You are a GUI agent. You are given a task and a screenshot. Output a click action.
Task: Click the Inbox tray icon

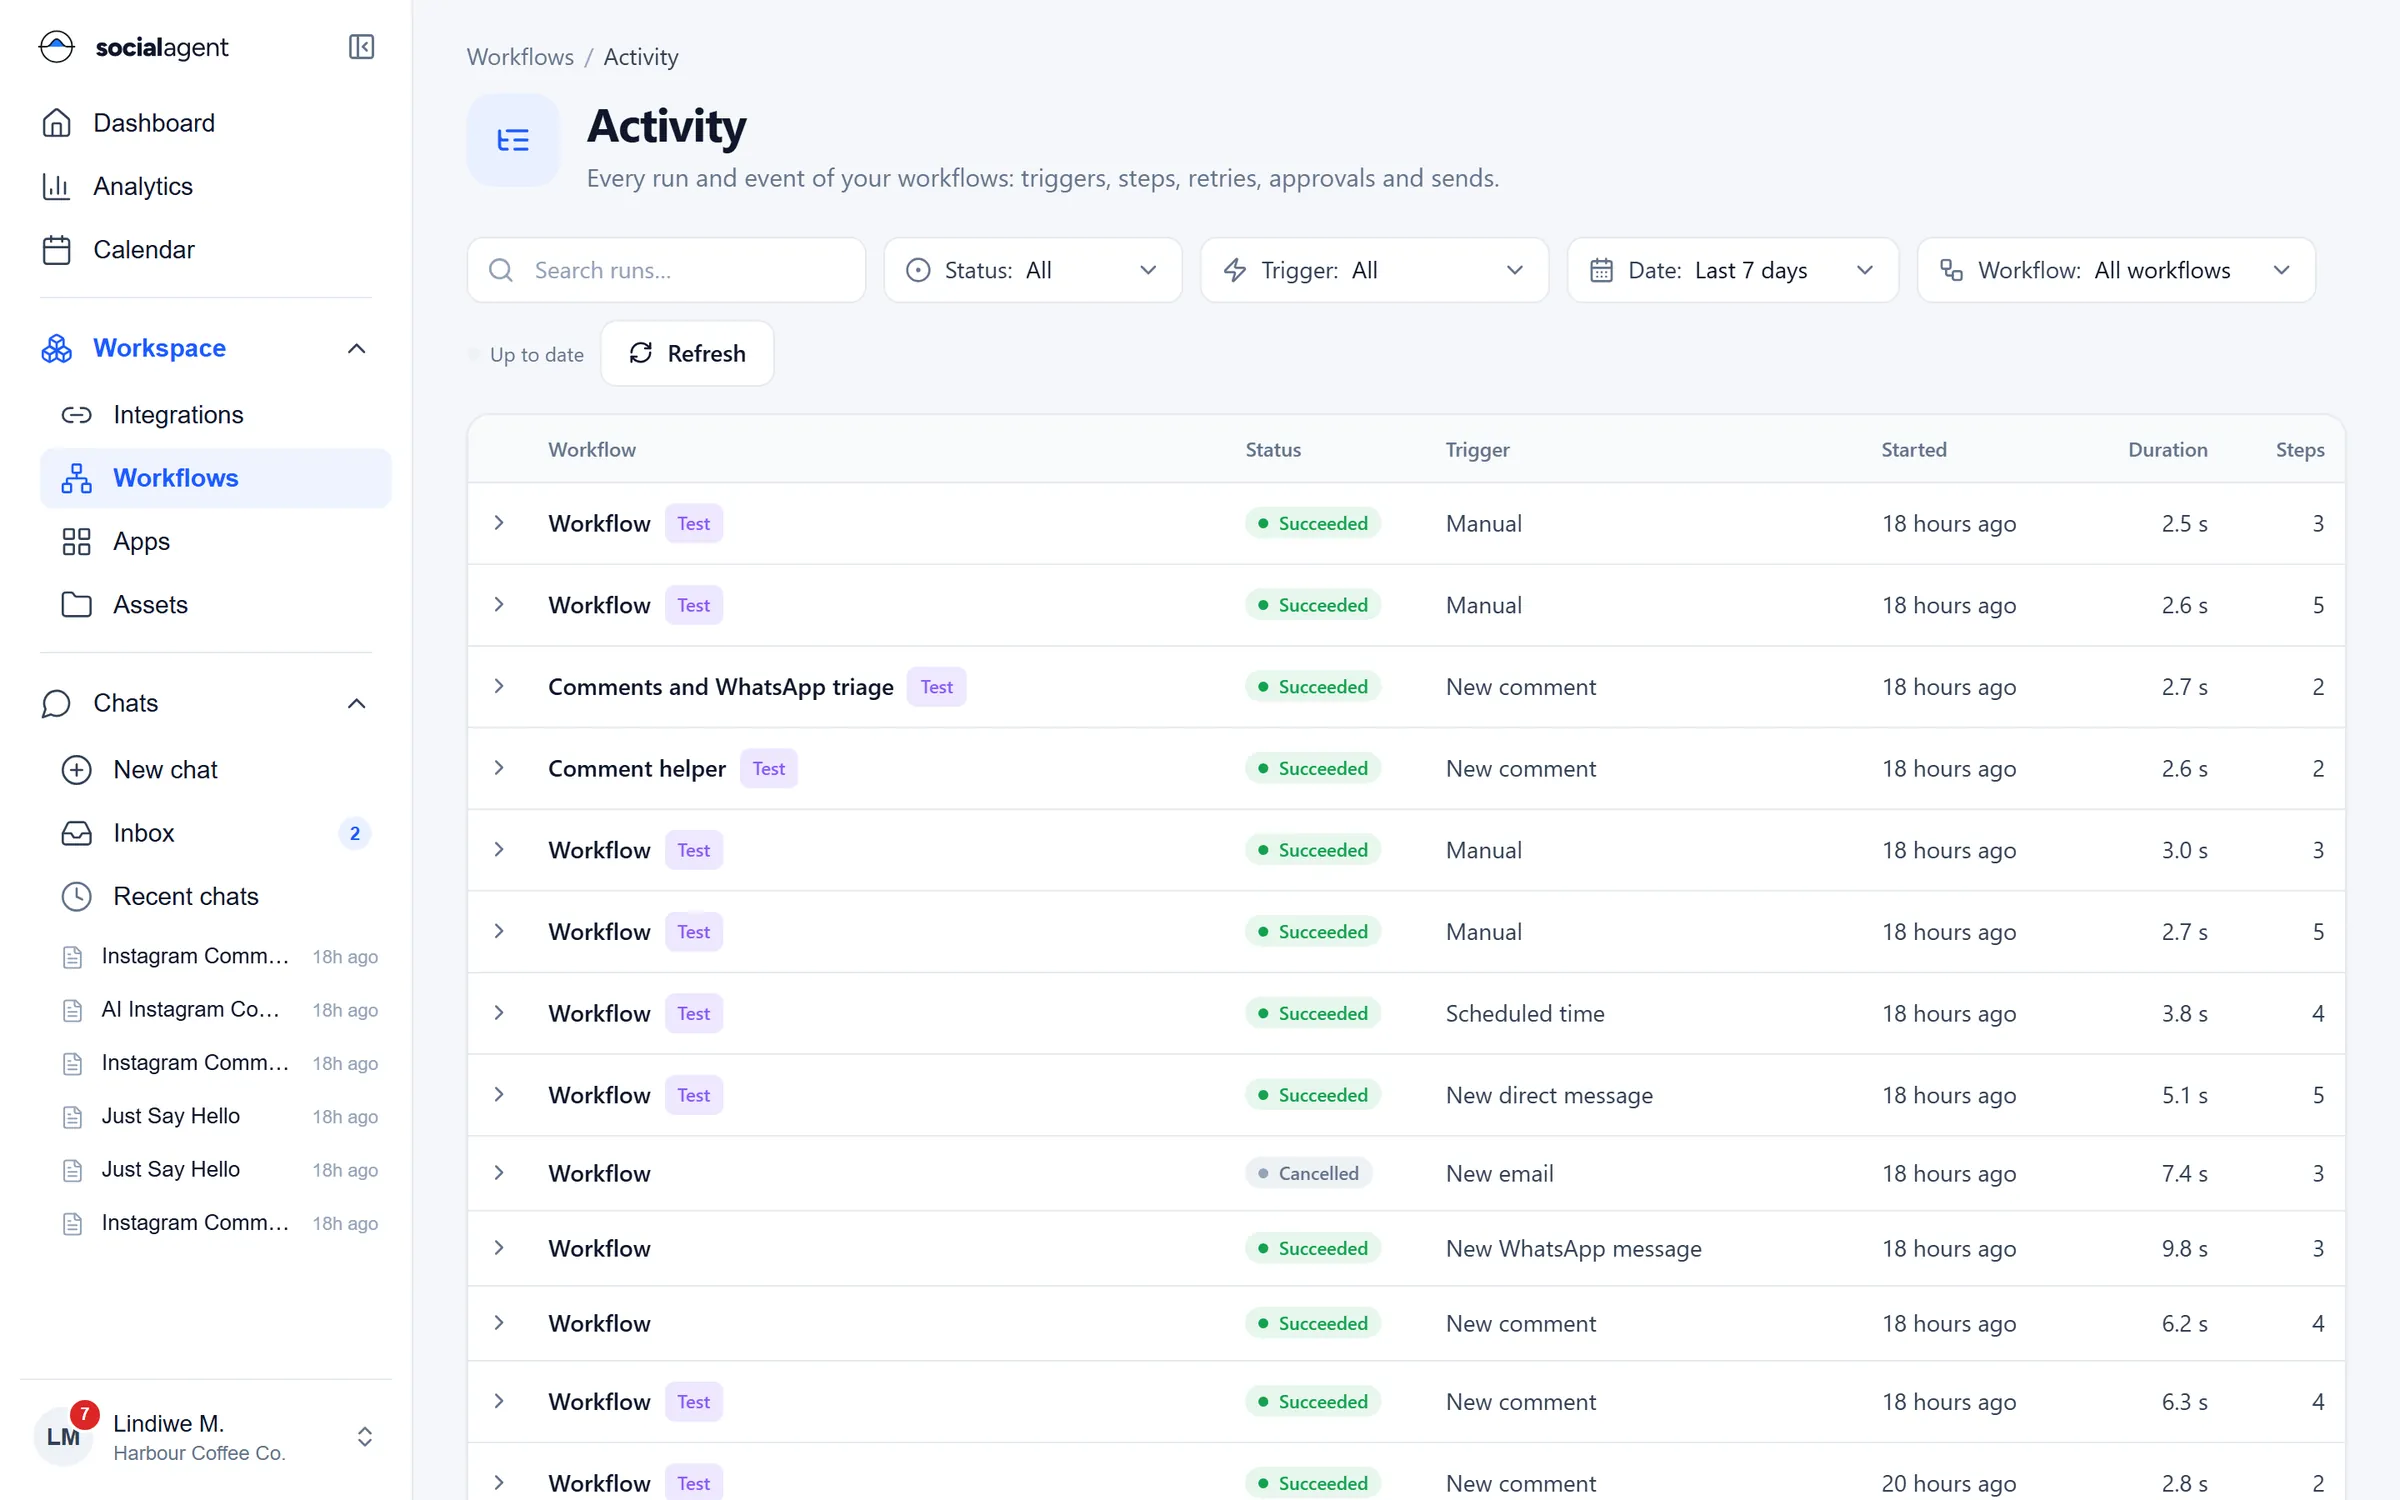point(77,833)
